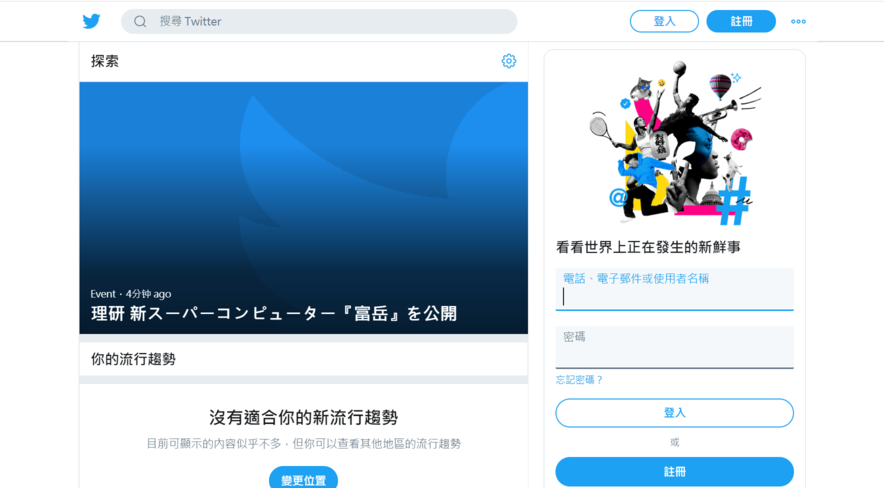Click the Event · 4分钟 ago label
884x488 pixels.
pos(131,294)
